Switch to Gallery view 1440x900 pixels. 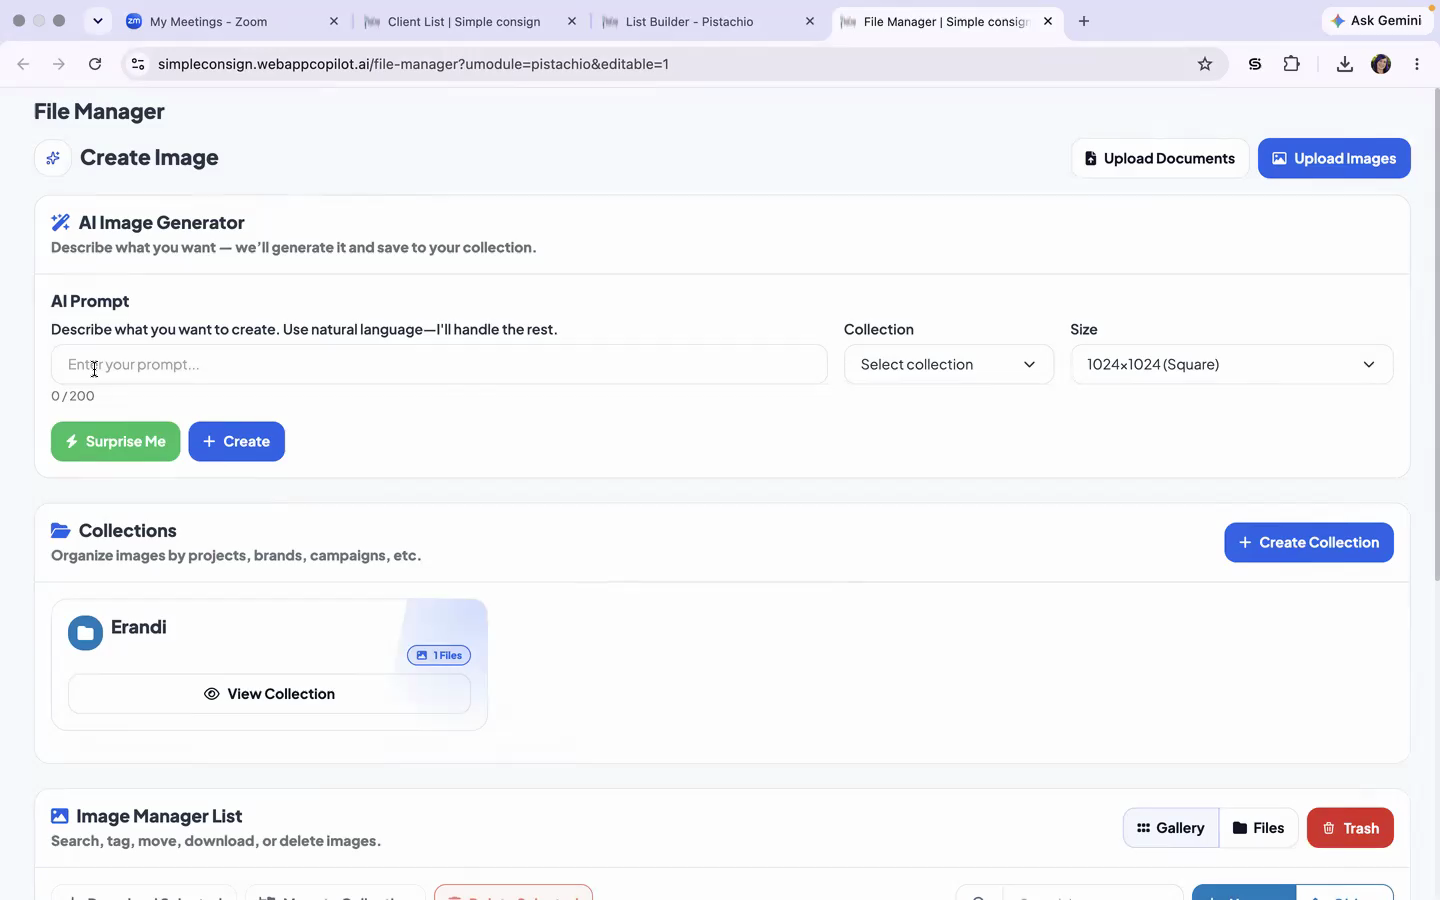coord(1171,828)
